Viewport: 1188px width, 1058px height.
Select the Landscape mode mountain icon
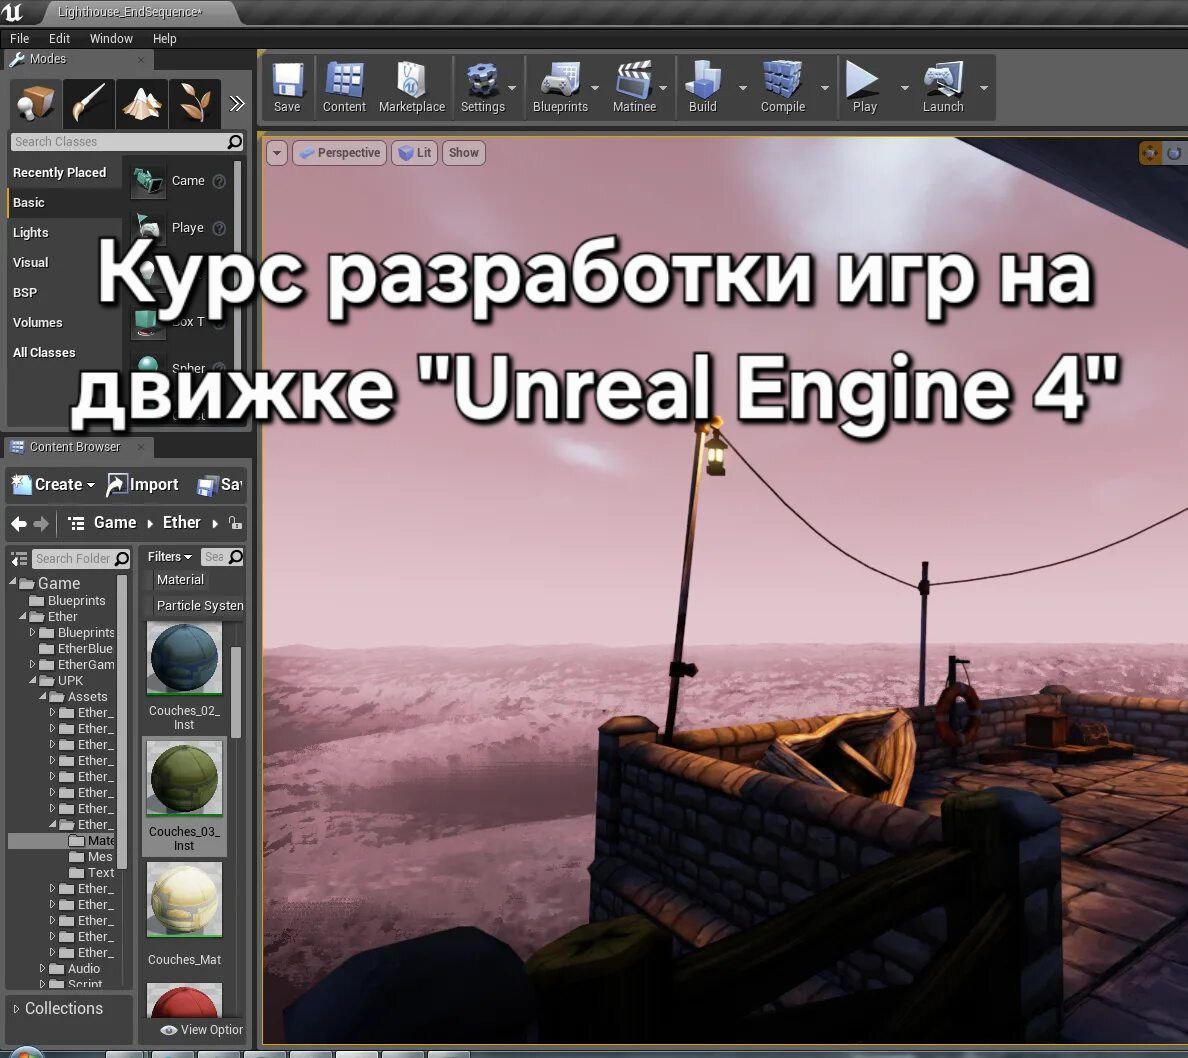point(142,103)
